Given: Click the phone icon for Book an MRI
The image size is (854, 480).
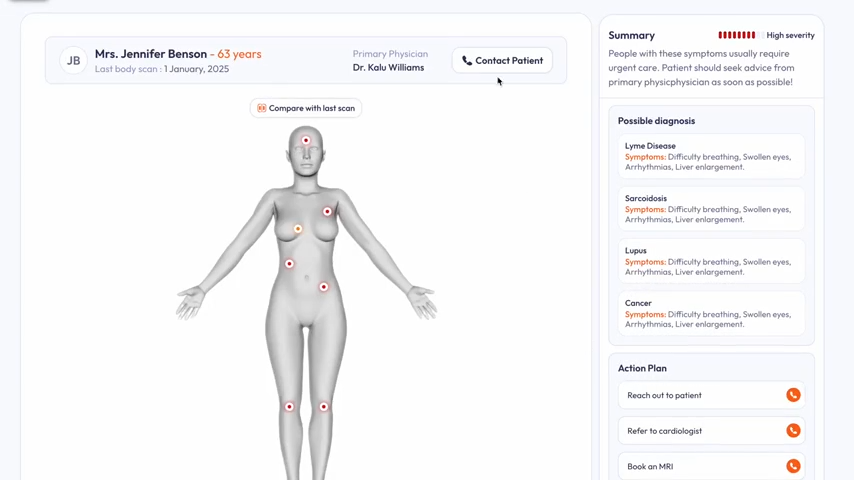Looking at the screenshot, I should click(793, 466).
